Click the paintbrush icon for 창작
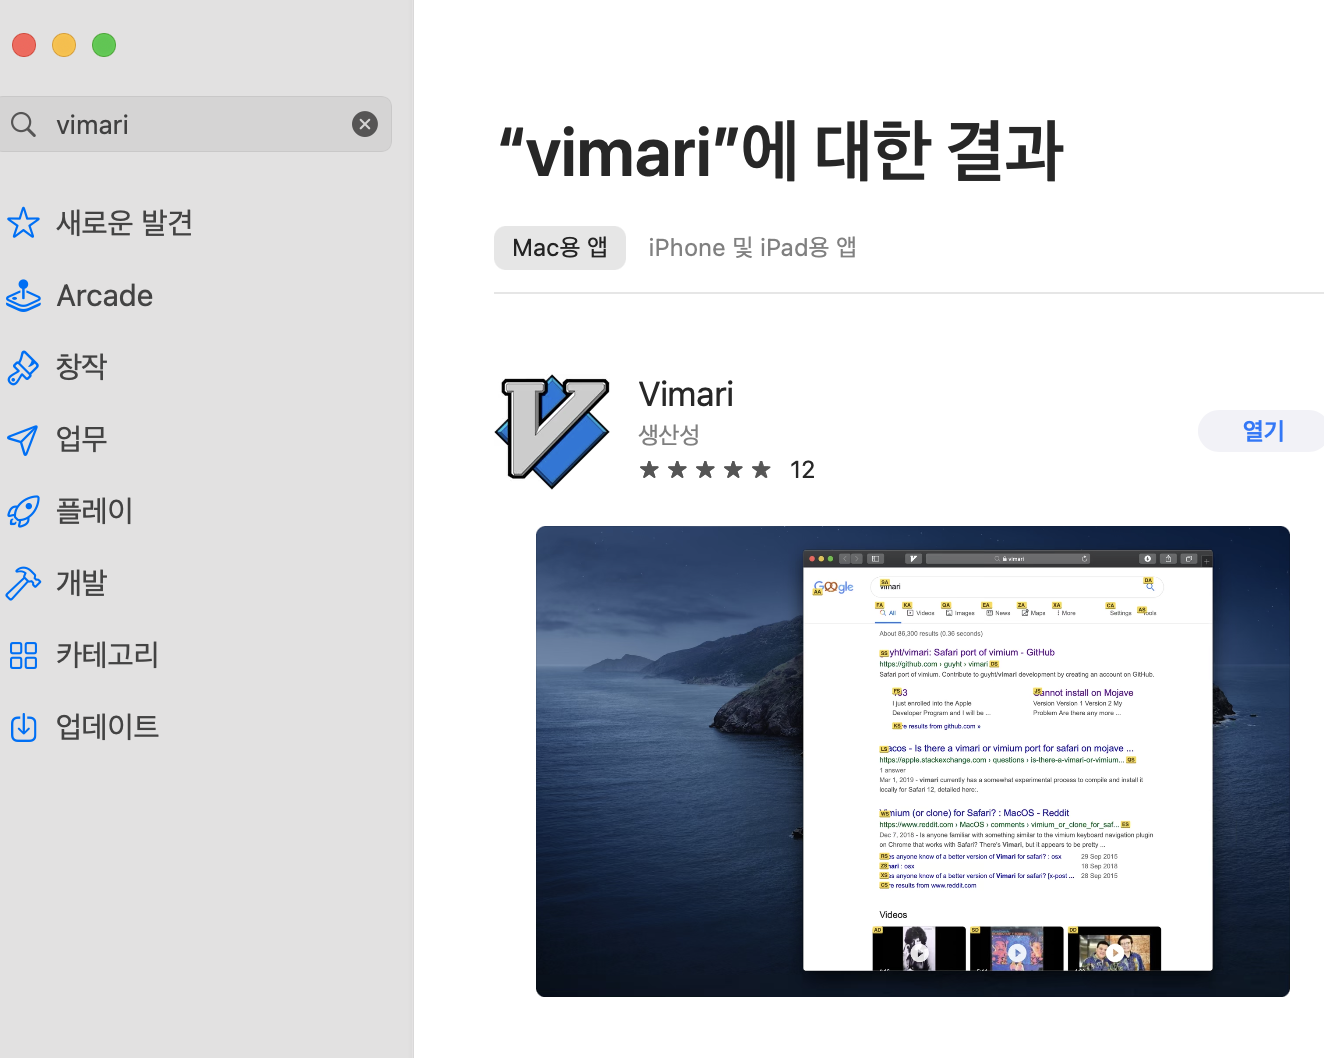The height and width of the screenshot is (1058, 1324). [23, 367]
